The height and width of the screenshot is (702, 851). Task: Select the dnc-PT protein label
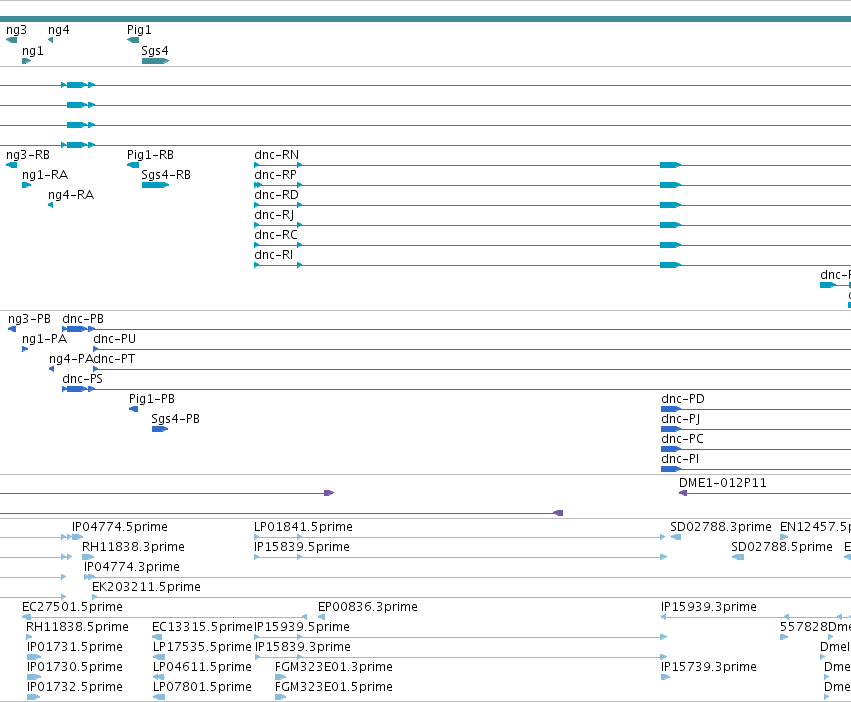(x=114, y=359)
